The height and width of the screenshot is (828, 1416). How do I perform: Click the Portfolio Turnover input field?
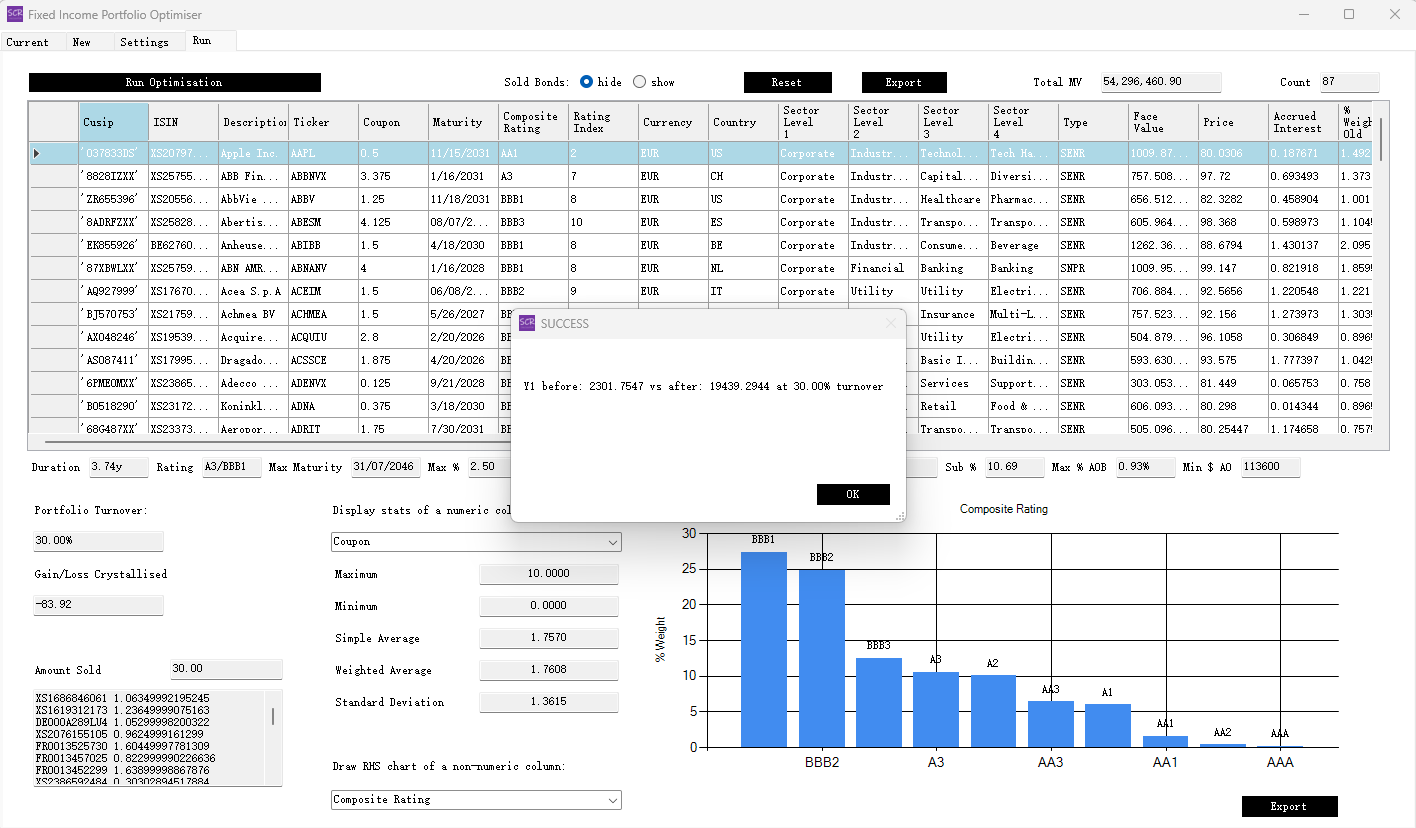point(98,540)
